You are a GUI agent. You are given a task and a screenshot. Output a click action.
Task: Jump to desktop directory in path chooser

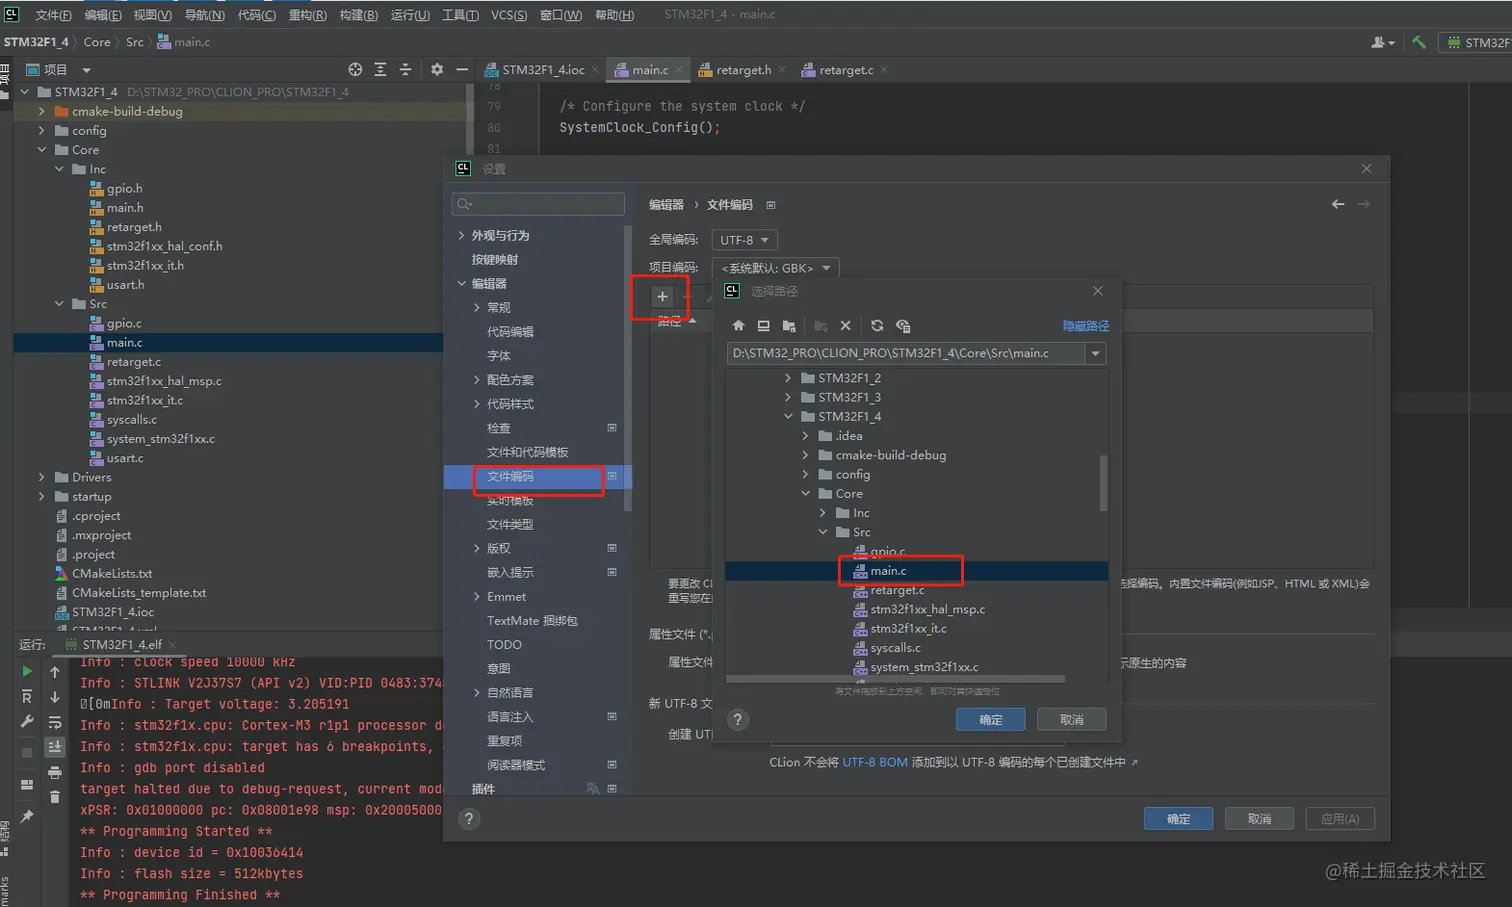[763, 326]
